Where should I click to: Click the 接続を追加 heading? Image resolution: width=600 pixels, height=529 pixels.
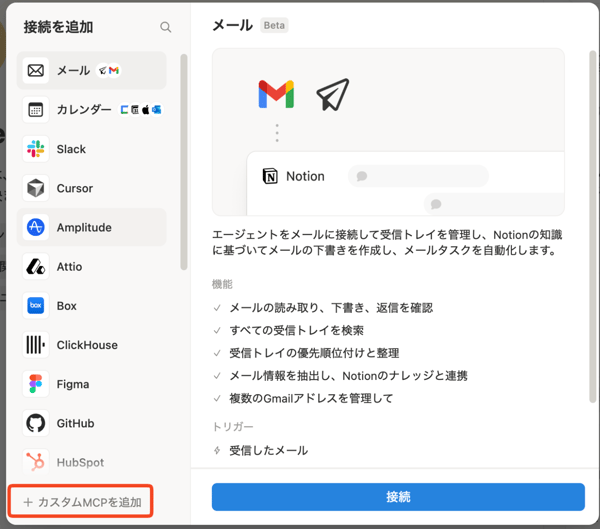[59, 27]
